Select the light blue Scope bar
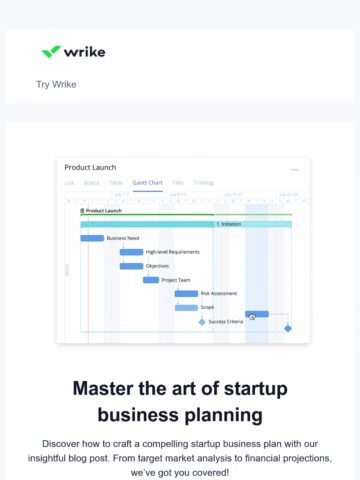The height and width of the screenshot is (480, 360). click(186, 307)
